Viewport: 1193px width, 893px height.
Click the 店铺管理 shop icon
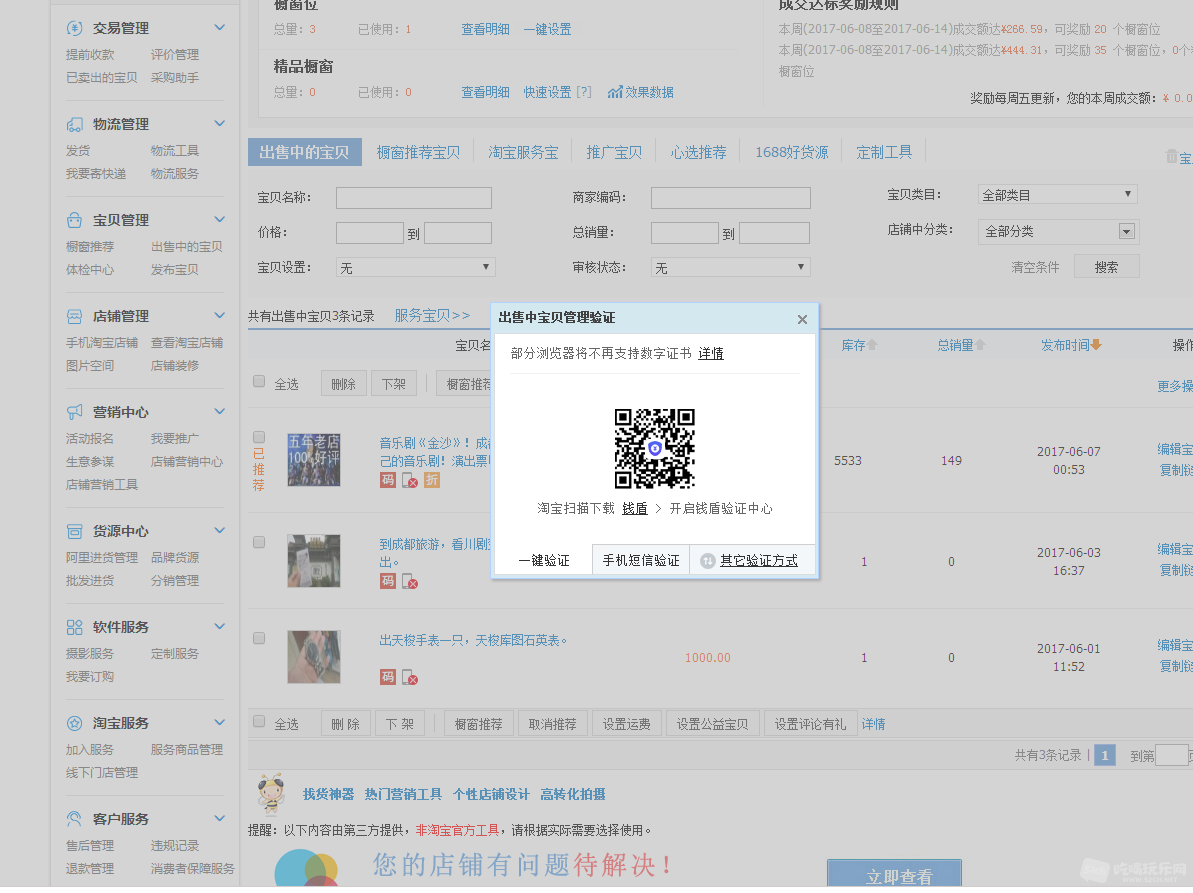(75, 316)
